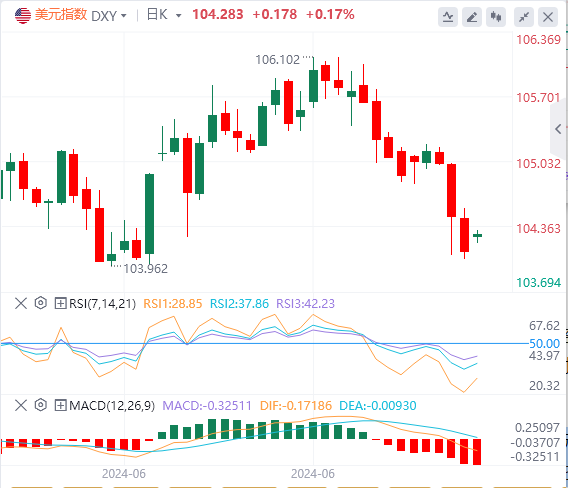Toggle the MACD panel plus box

(60, 405)
